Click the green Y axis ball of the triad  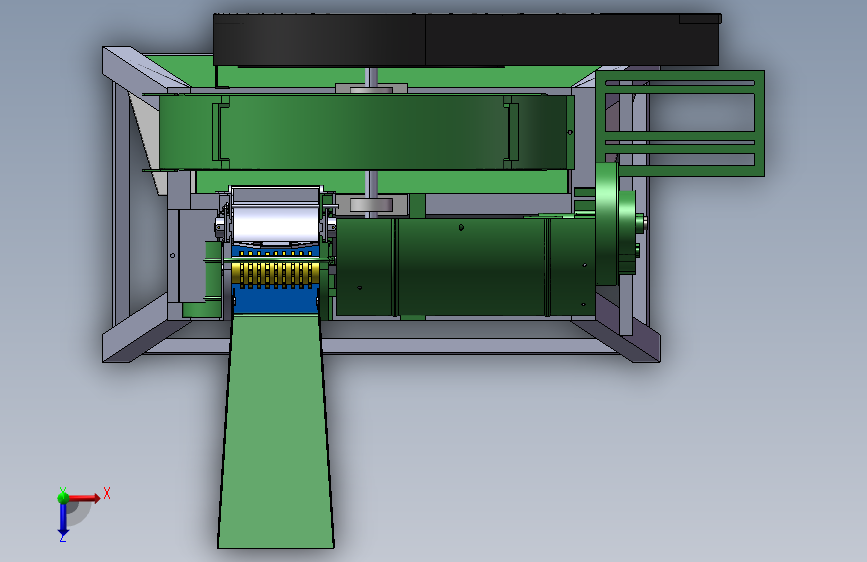63,497
